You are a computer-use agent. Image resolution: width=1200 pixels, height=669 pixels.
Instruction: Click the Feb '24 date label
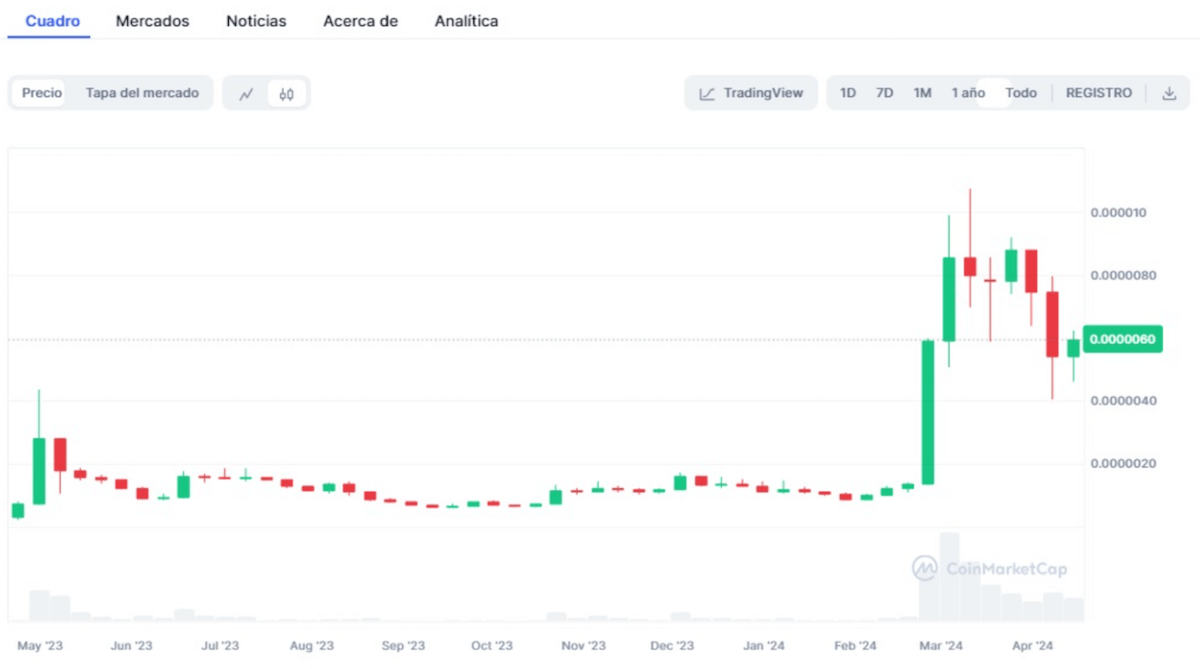pos(855,646)
